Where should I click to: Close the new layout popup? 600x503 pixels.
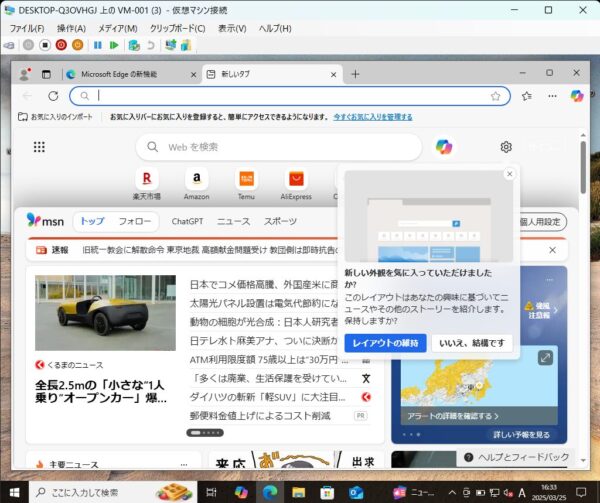point(510,174)
